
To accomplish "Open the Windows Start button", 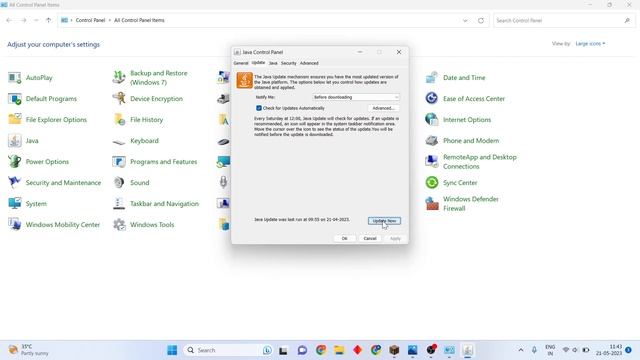I will pyautogui.click(x=172, y=350).
